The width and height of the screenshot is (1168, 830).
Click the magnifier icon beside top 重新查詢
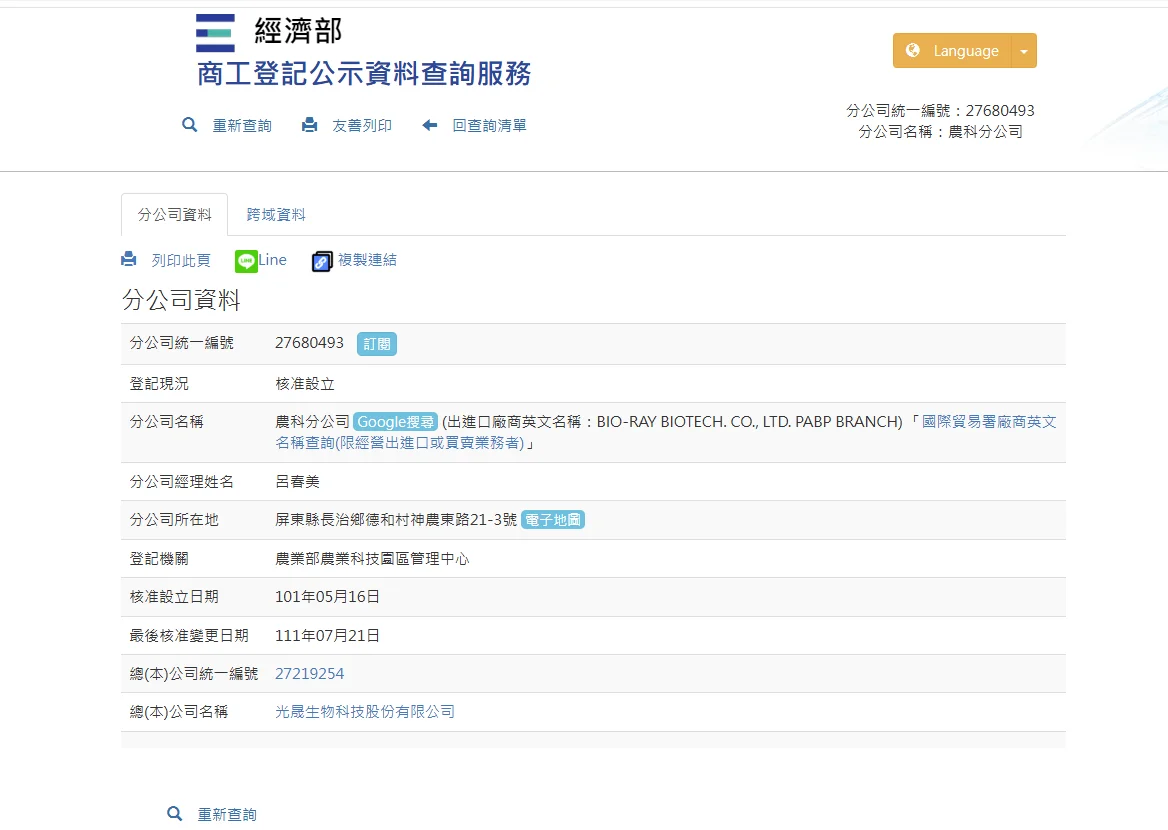[190, 125]
